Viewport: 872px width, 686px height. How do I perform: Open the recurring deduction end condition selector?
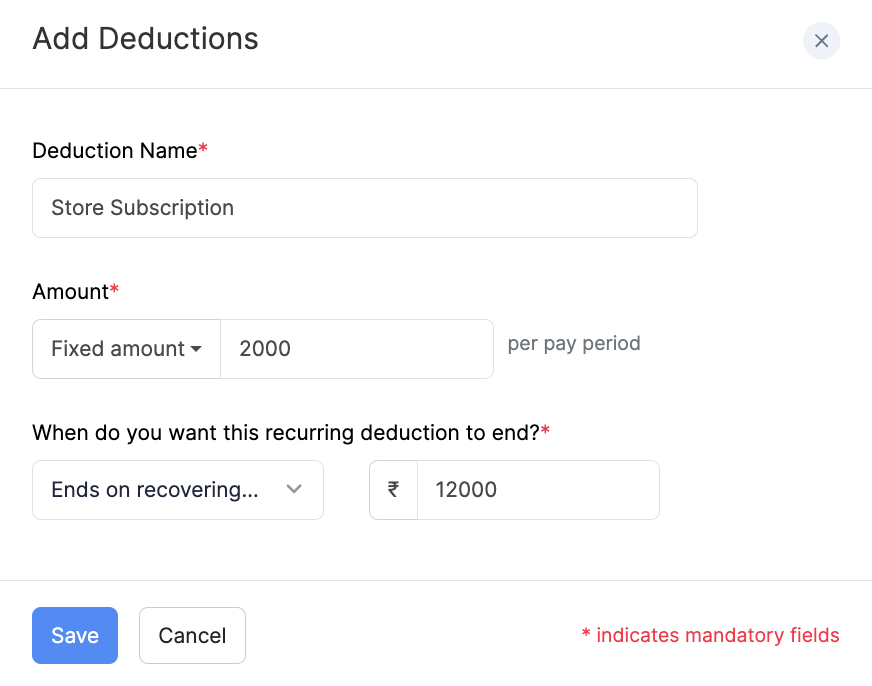pyautogui.click(x=177, y=489)
